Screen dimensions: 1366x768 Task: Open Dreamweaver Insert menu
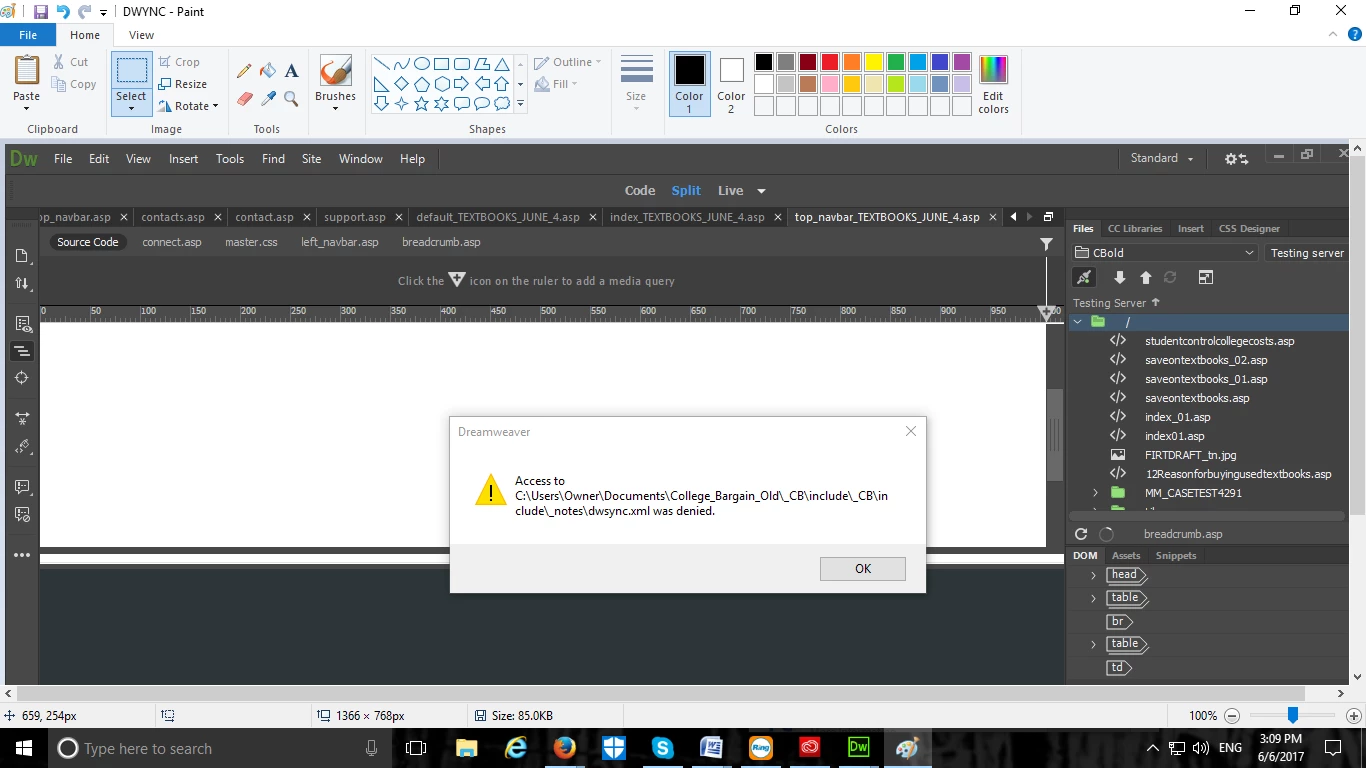(x=183, y=158)
